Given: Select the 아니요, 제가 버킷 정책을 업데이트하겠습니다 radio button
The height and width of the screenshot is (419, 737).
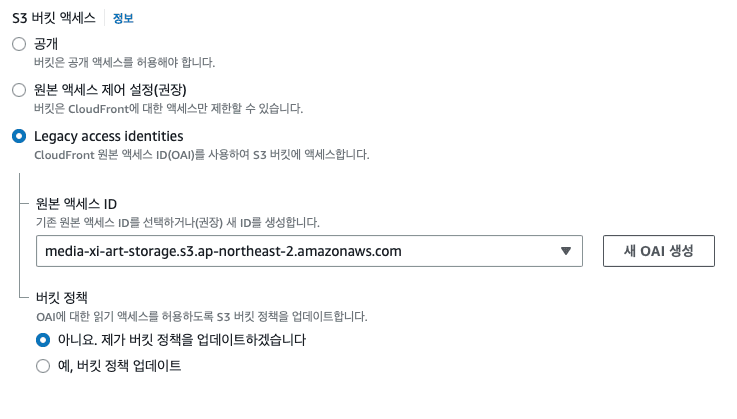Looking at the screenshot, I should coord(43,340).
